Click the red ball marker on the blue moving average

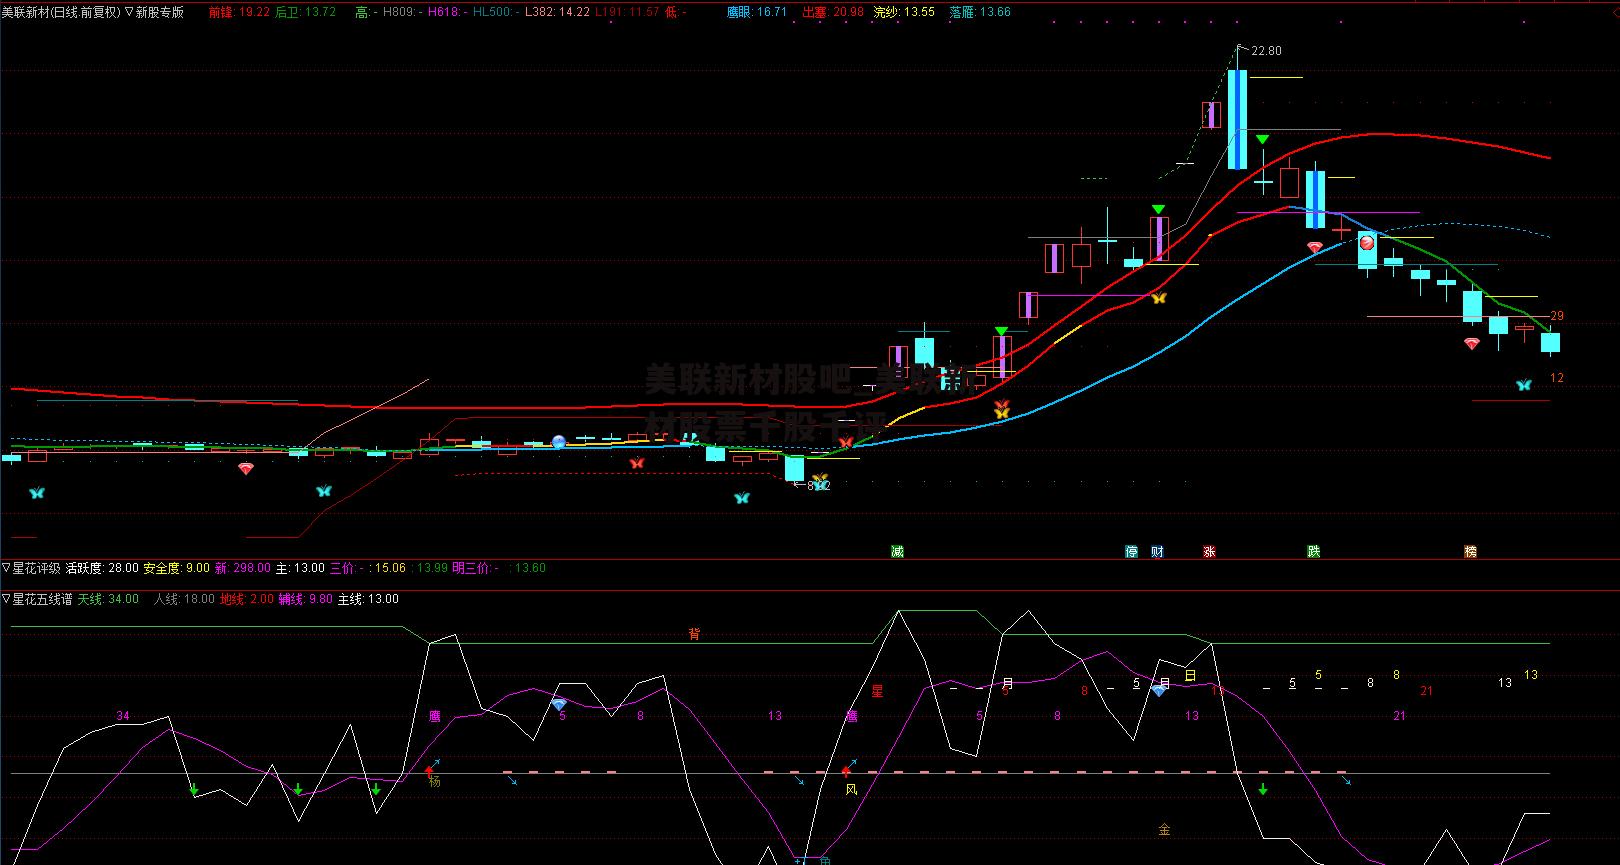pos(1367,242)
